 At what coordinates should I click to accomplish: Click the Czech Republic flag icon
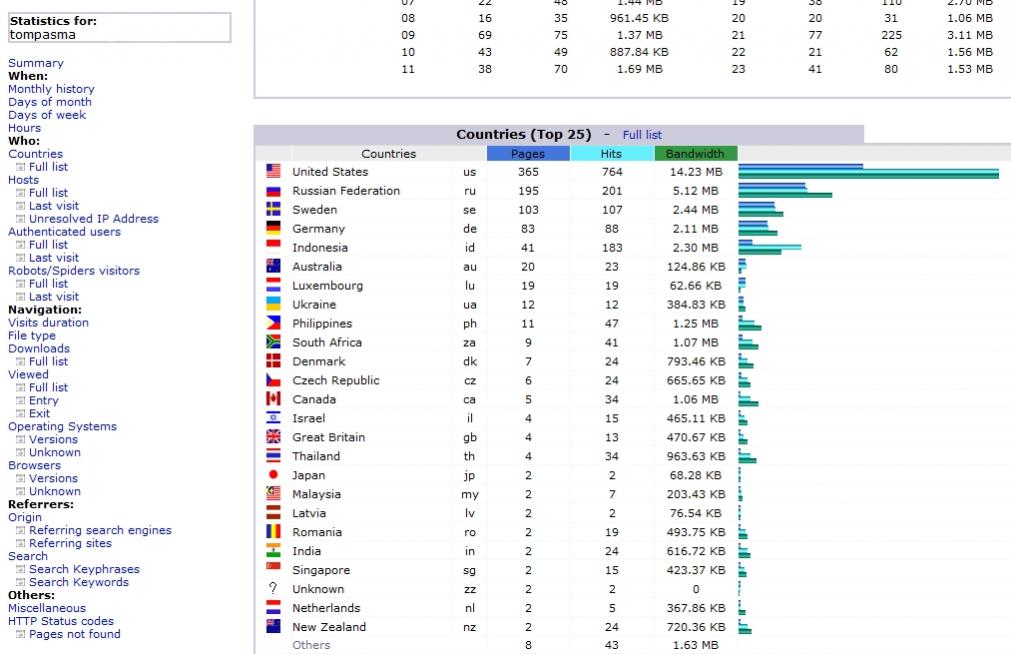click(x=273, y=380)
